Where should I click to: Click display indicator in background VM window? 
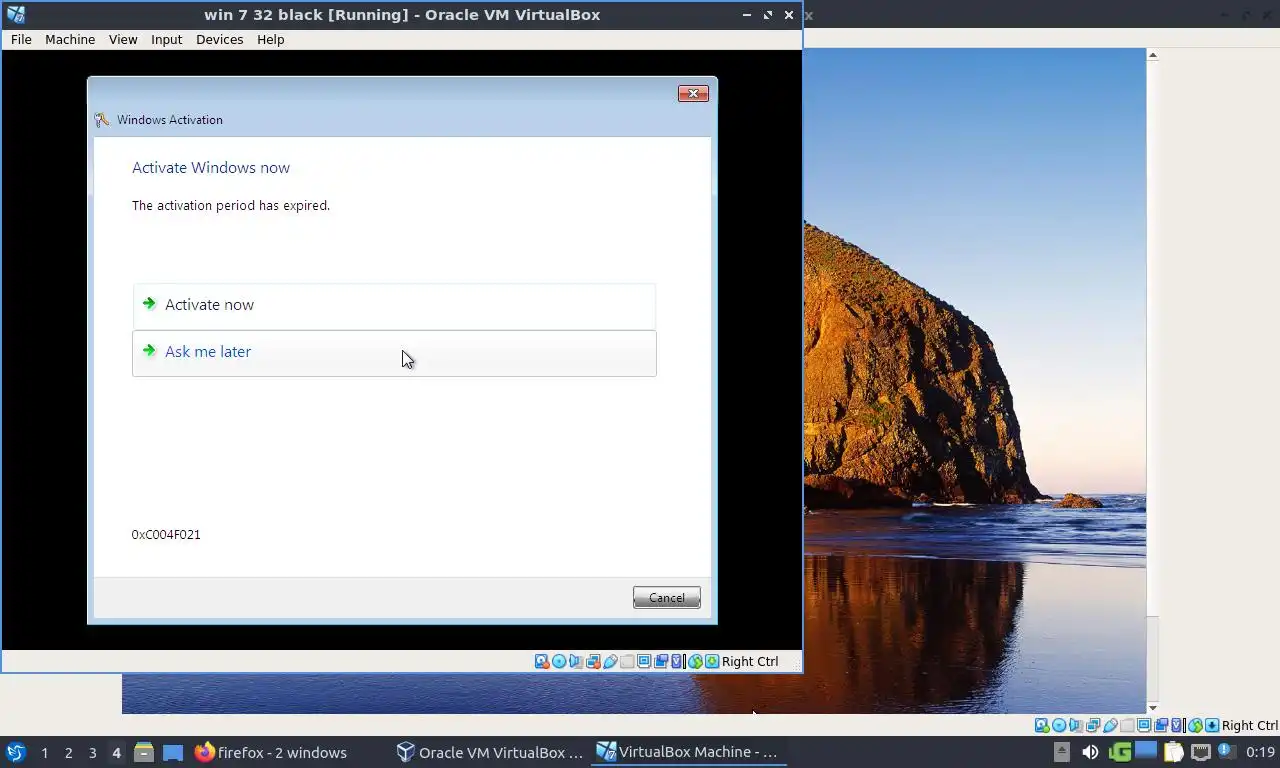tap(1144, 725)
